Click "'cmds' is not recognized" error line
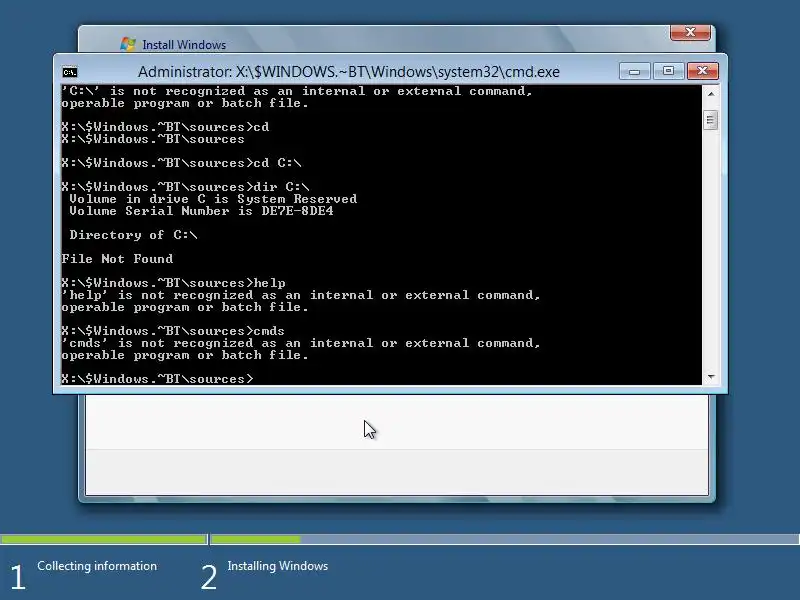This screenshot has width=800, height=600. (301, 343)
